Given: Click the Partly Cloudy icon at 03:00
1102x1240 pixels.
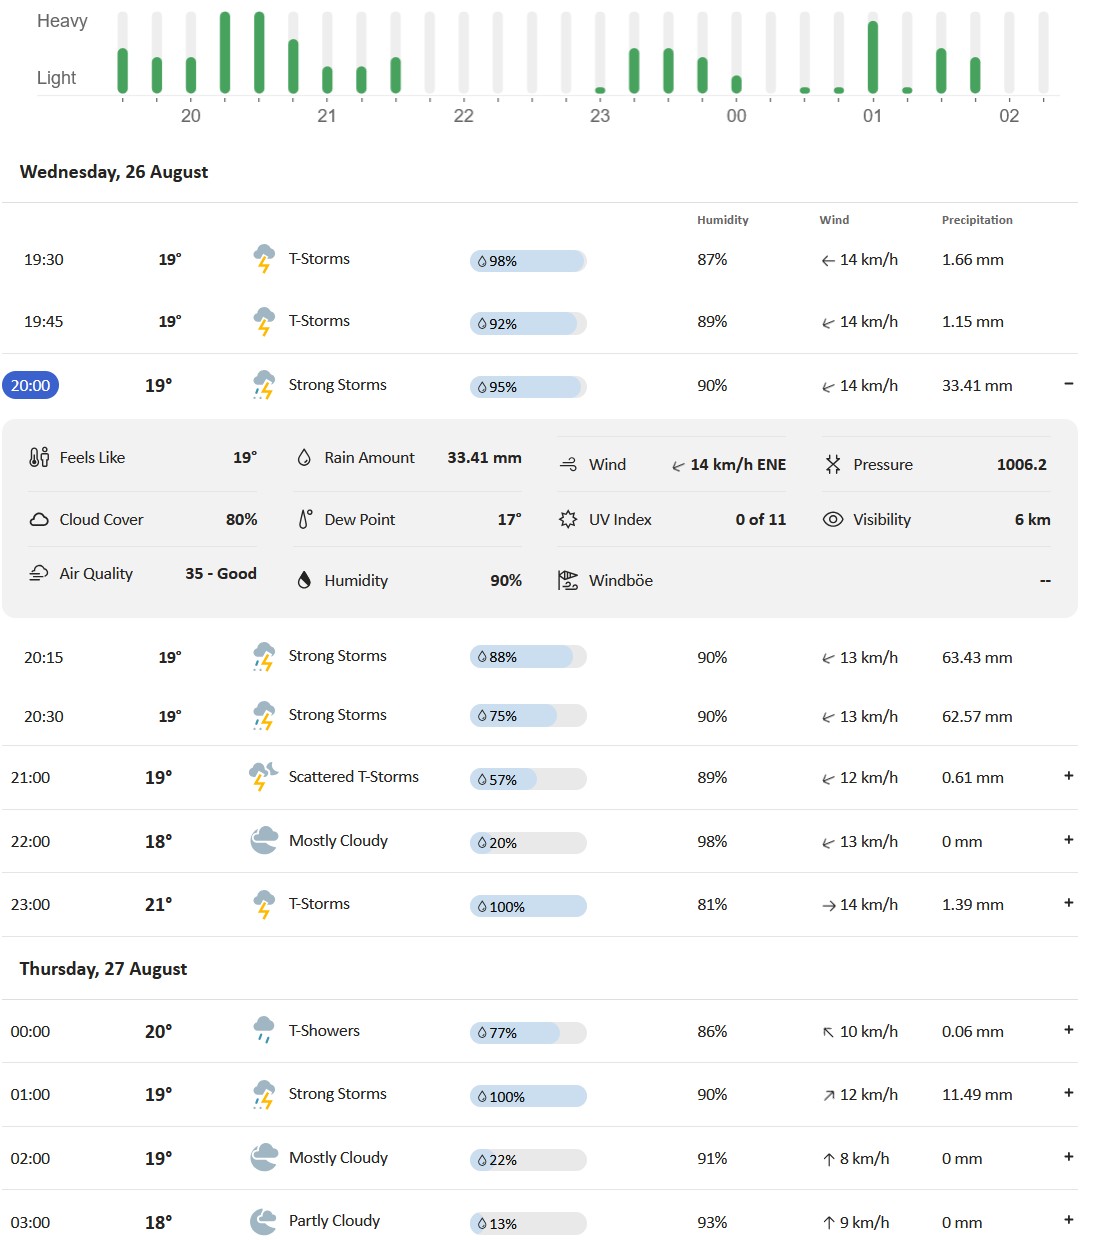Looking at the screenshot, I should (264, 1221).
